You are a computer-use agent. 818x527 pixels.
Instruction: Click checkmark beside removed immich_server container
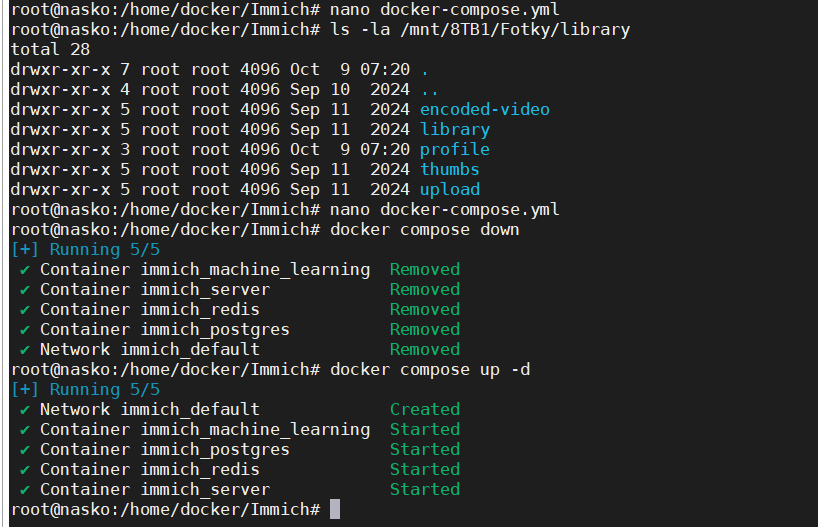(25, 290)
